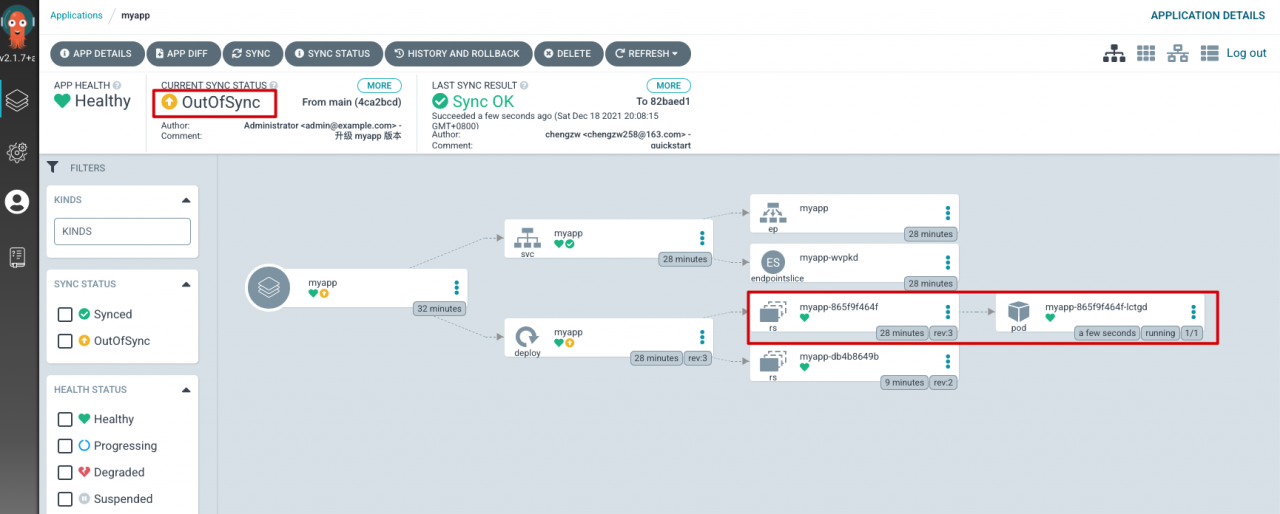Screen dimensions: 1280x514
Task: Open kebab menu of myapp-865f9f464f-lctgd pod
Action: pos(1193,312)
